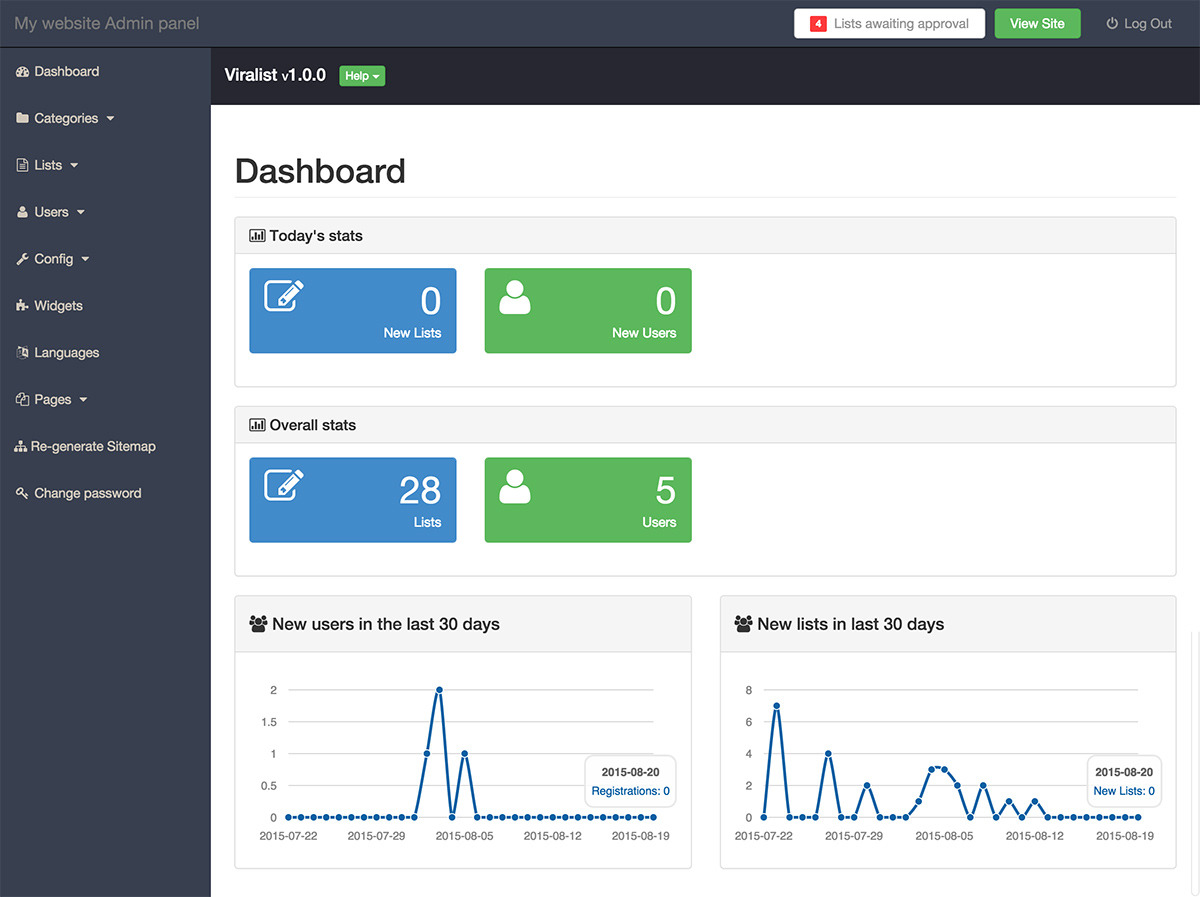Click the person icon on New Users card
Viewport: 1200px width, 897px height.
coord(515,297)
